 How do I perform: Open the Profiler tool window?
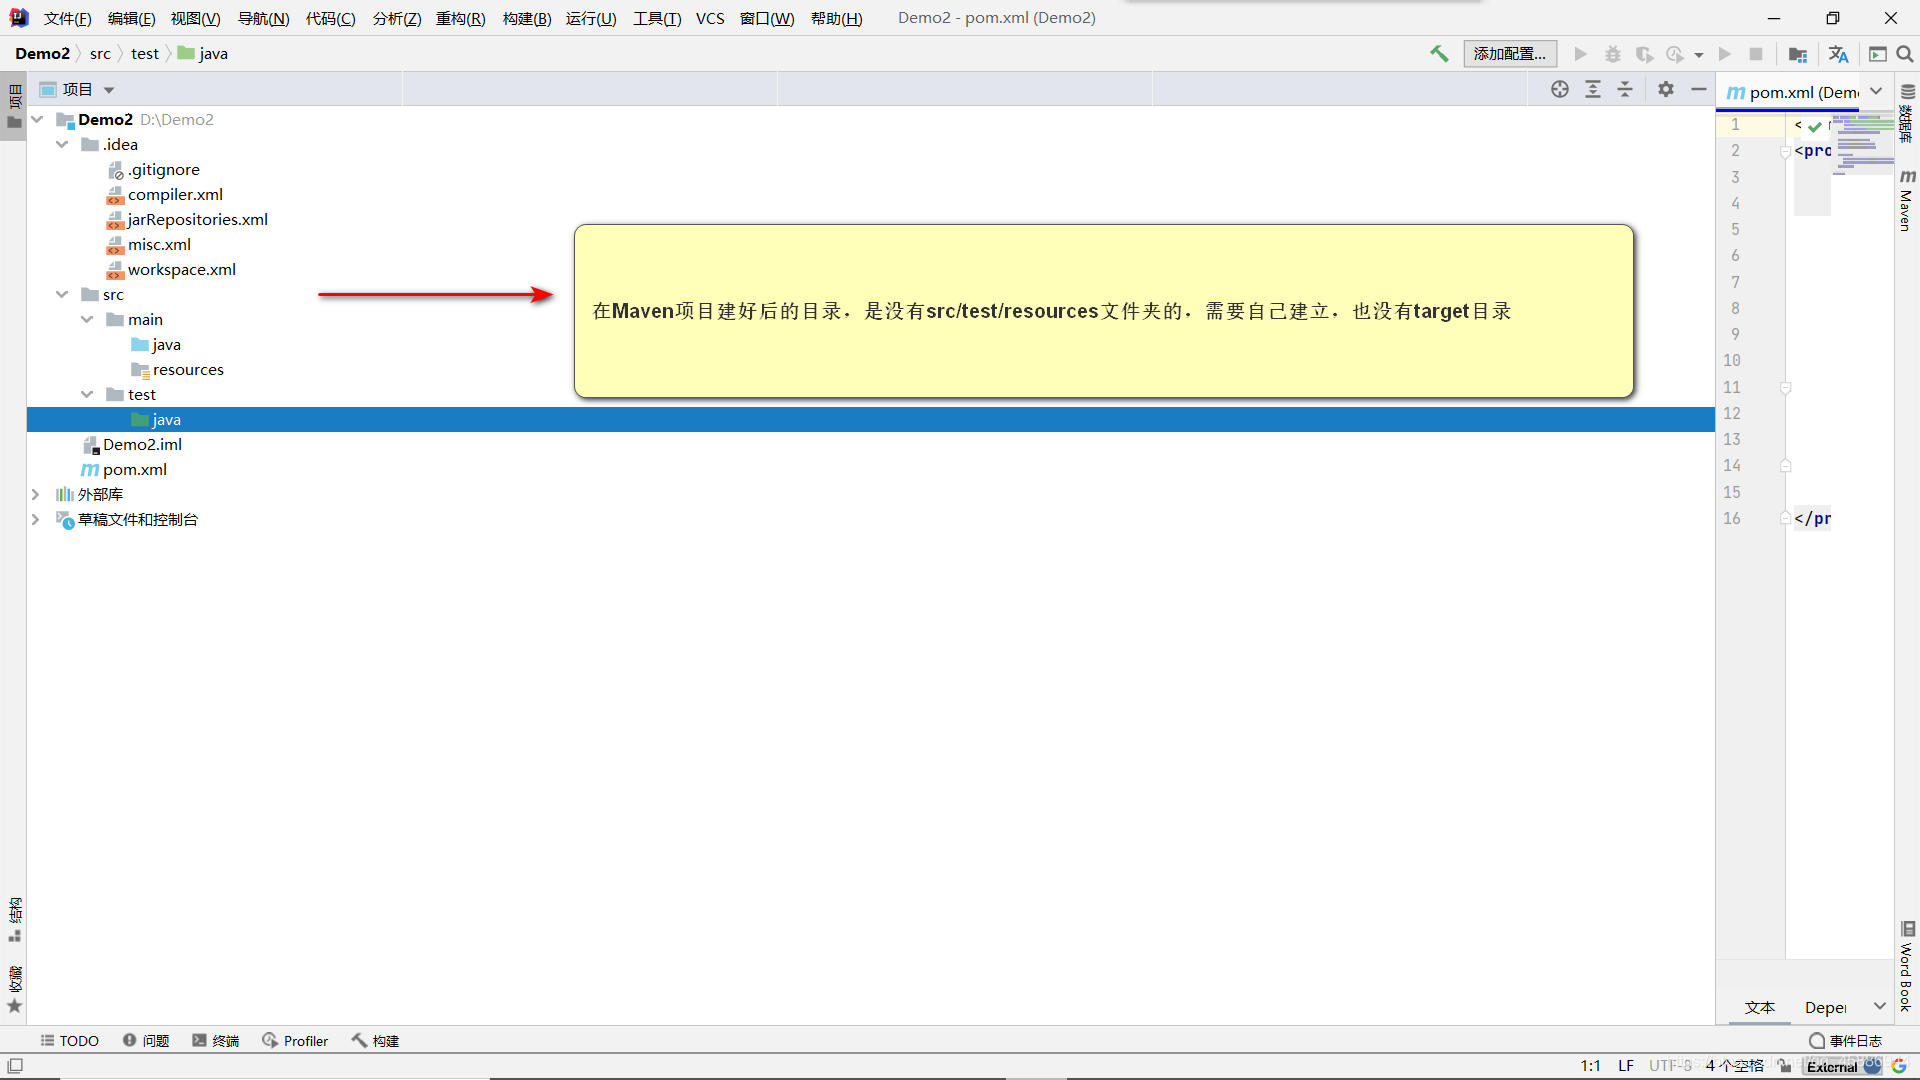(x=295, y=1041)
